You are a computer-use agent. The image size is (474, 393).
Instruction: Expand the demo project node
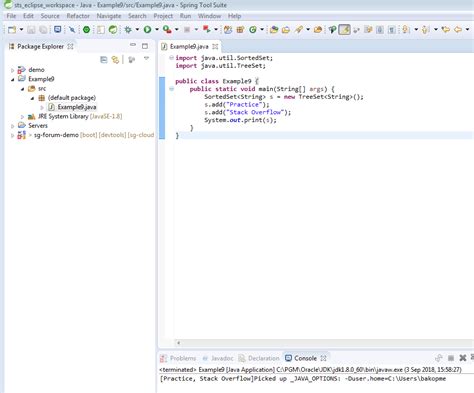[x=12, y=70]
